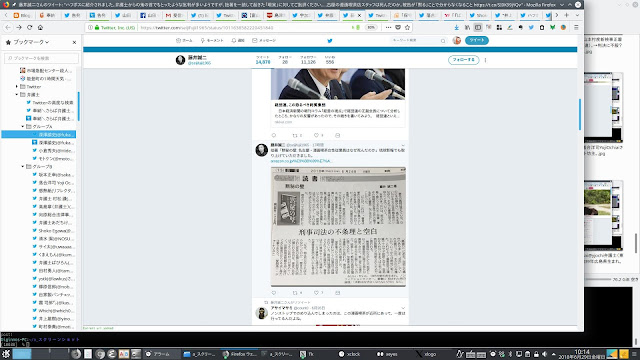Collapse the Group B bookmark folder
The height and width of the screenshot is (360, 640).
click(23, 167)
